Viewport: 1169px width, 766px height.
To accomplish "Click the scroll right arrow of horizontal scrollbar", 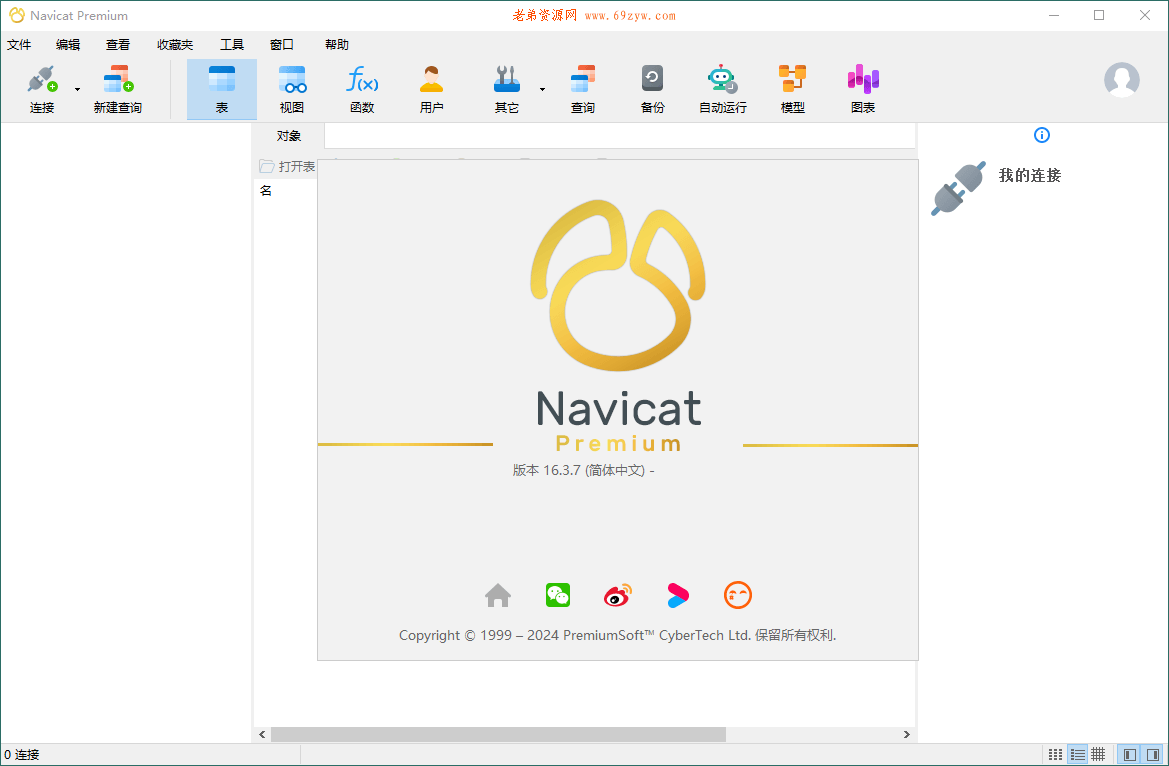I will (x=907, y=735).
